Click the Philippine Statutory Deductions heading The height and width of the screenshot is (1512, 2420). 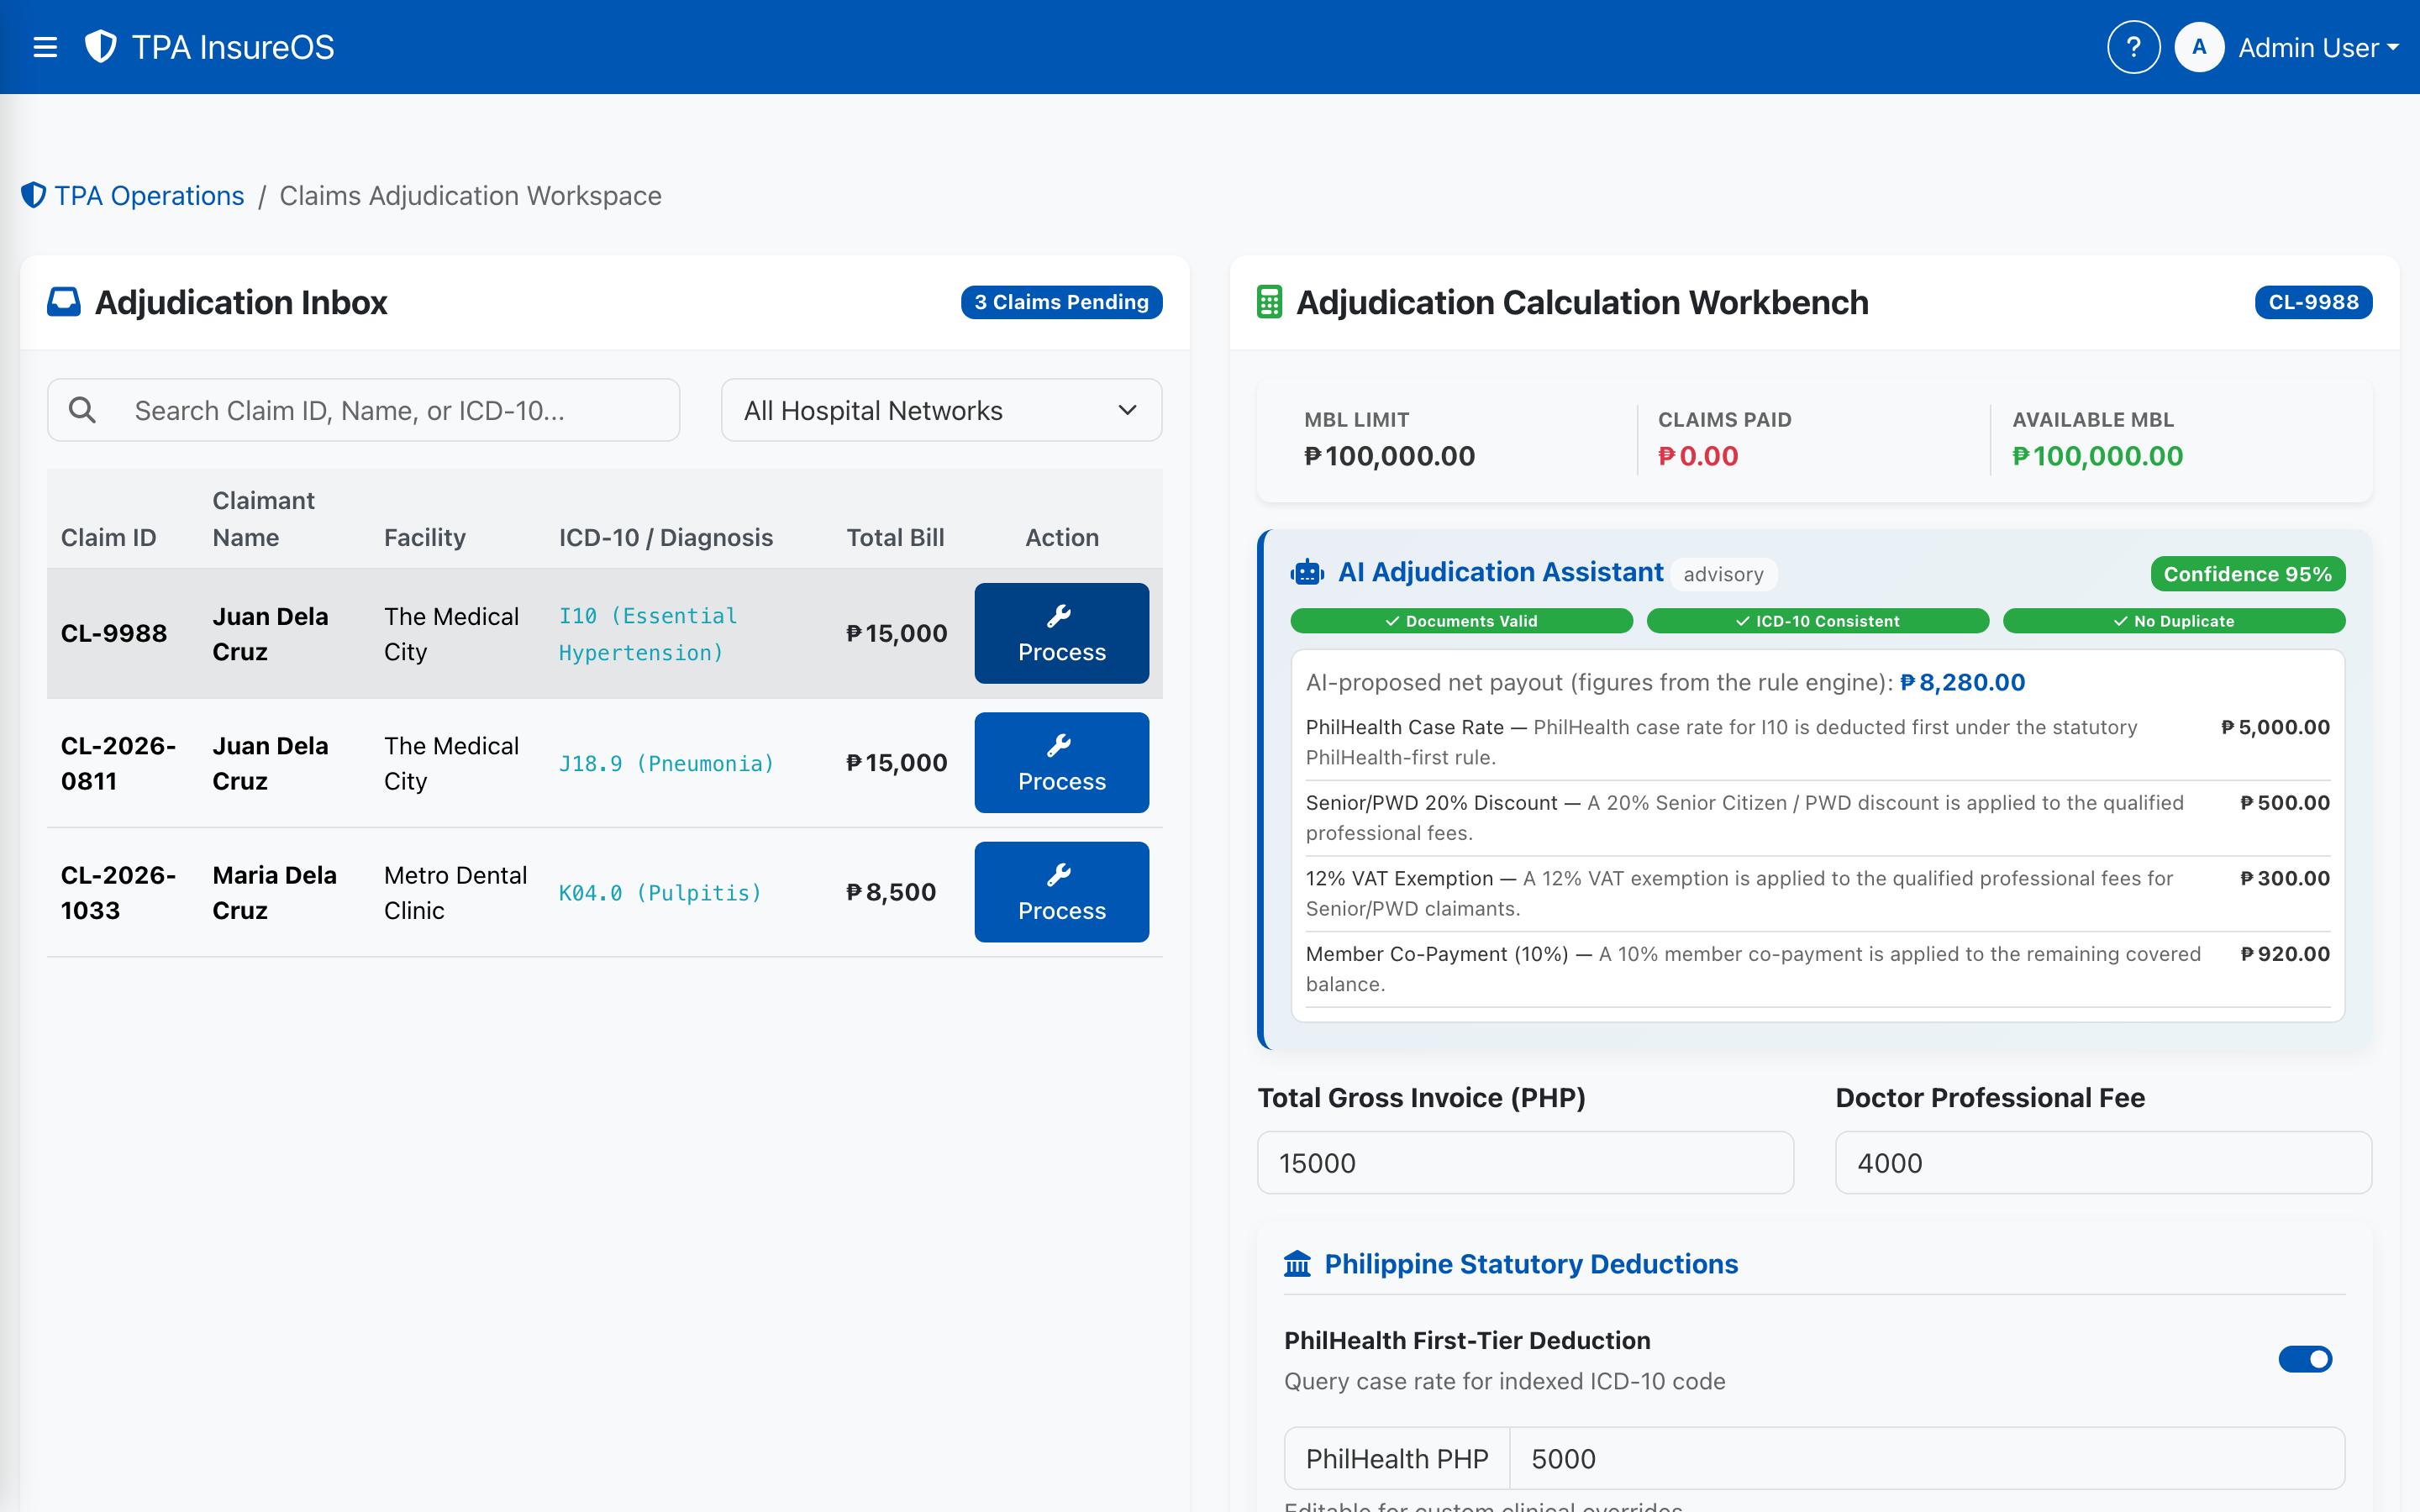pos(1530,1264)
